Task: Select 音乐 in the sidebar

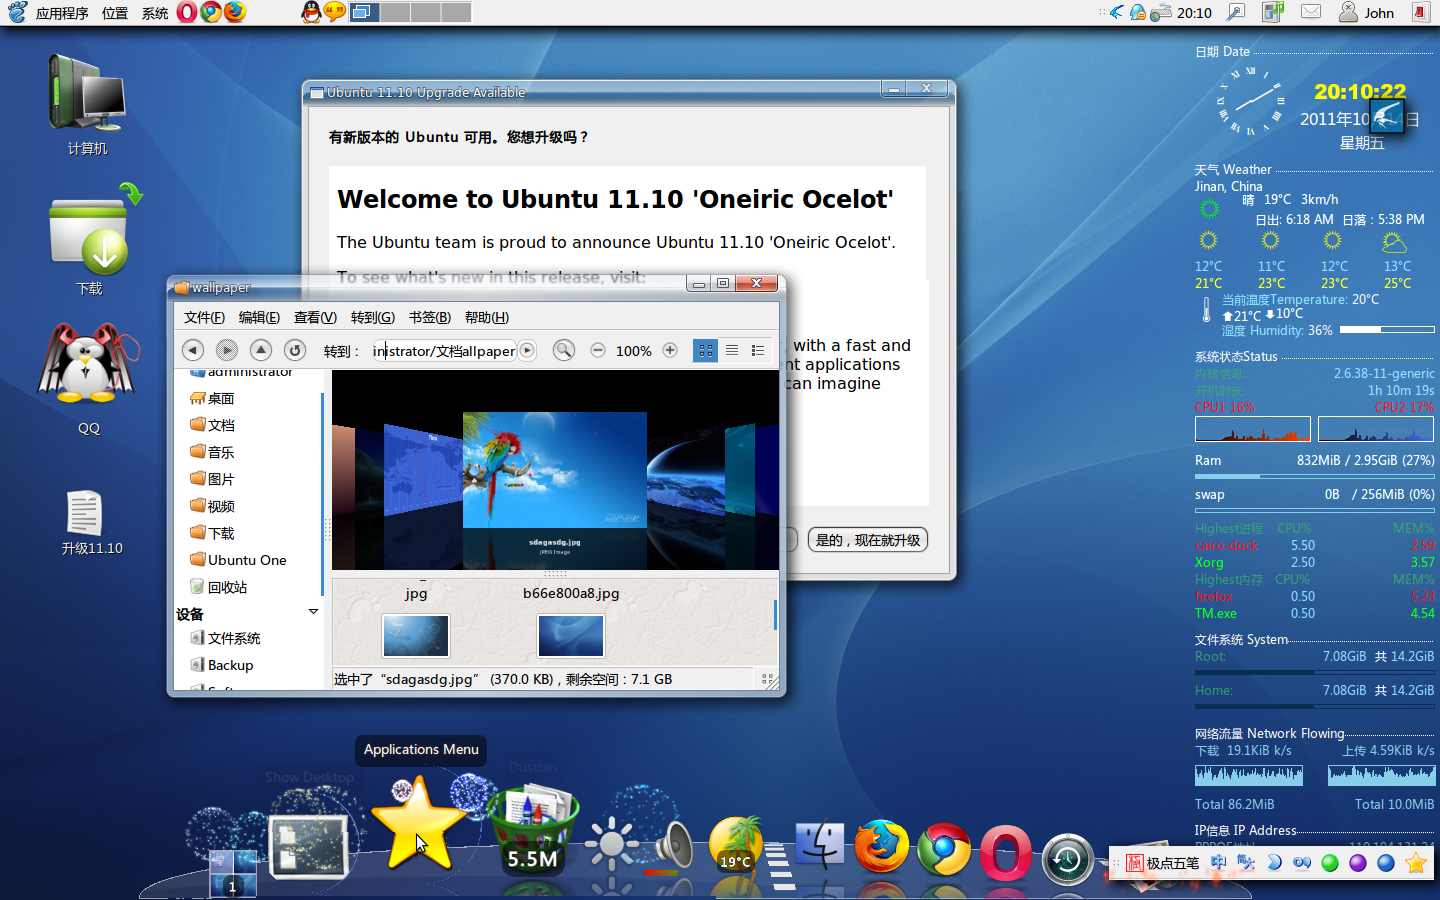Action: coord(212,452)
